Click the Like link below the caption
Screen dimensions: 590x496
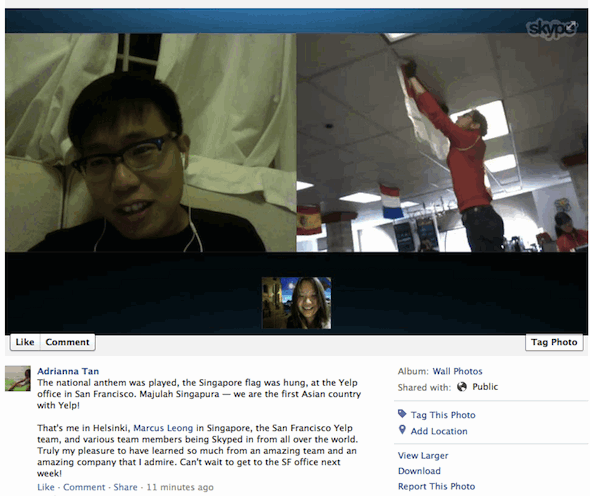pyautogui.click(x=46, y=487)
